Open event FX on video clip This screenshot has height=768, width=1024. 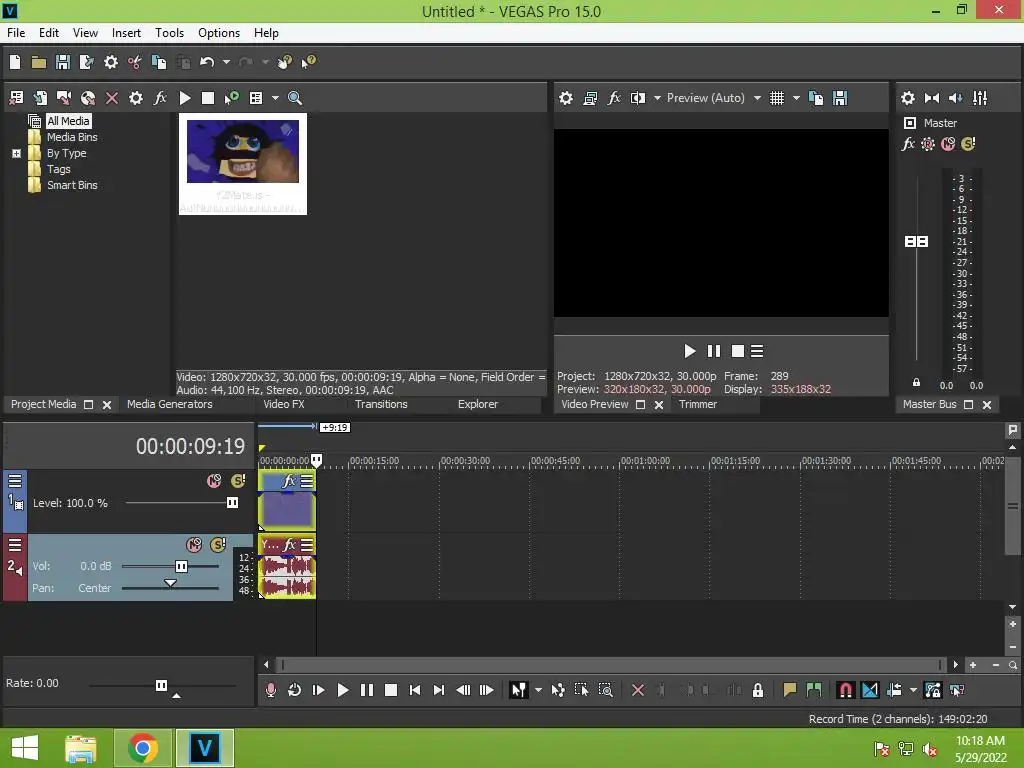289,481
